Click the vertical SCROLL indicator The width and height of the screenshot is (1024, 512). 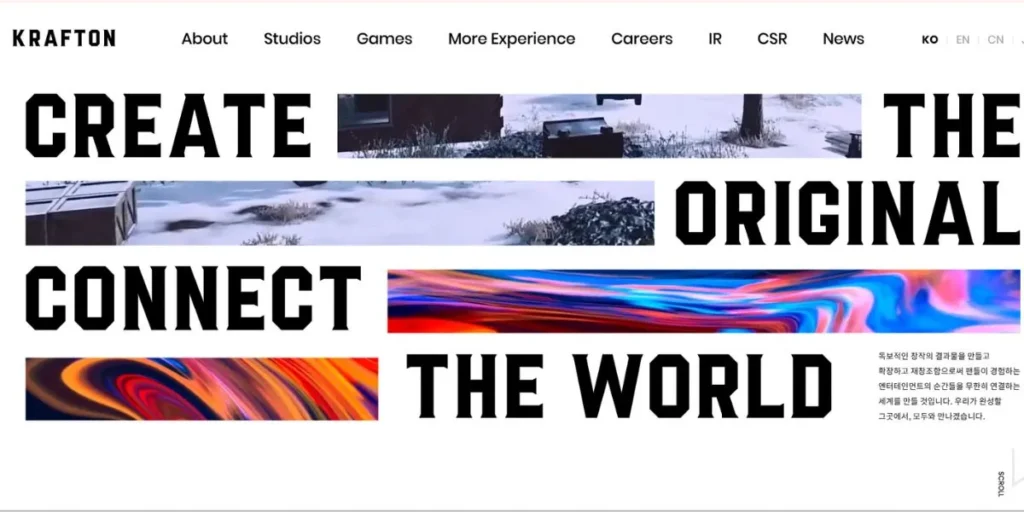coord(1000,484)
